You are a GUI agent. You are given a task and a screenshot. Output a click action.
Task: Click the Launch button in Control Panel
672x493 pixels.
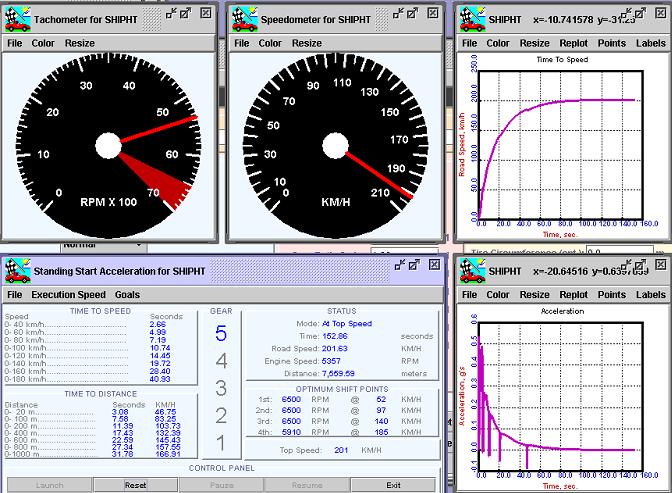point(49,485)
